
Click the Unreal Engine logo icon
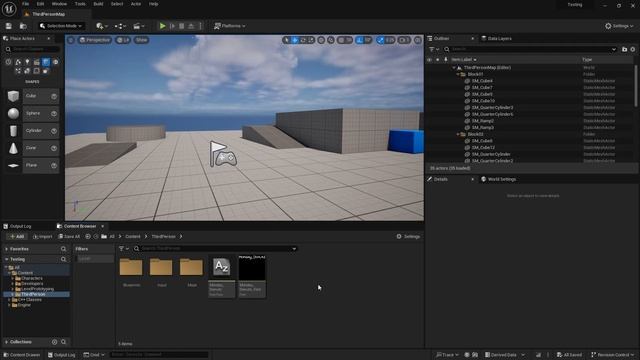point(9,8)
